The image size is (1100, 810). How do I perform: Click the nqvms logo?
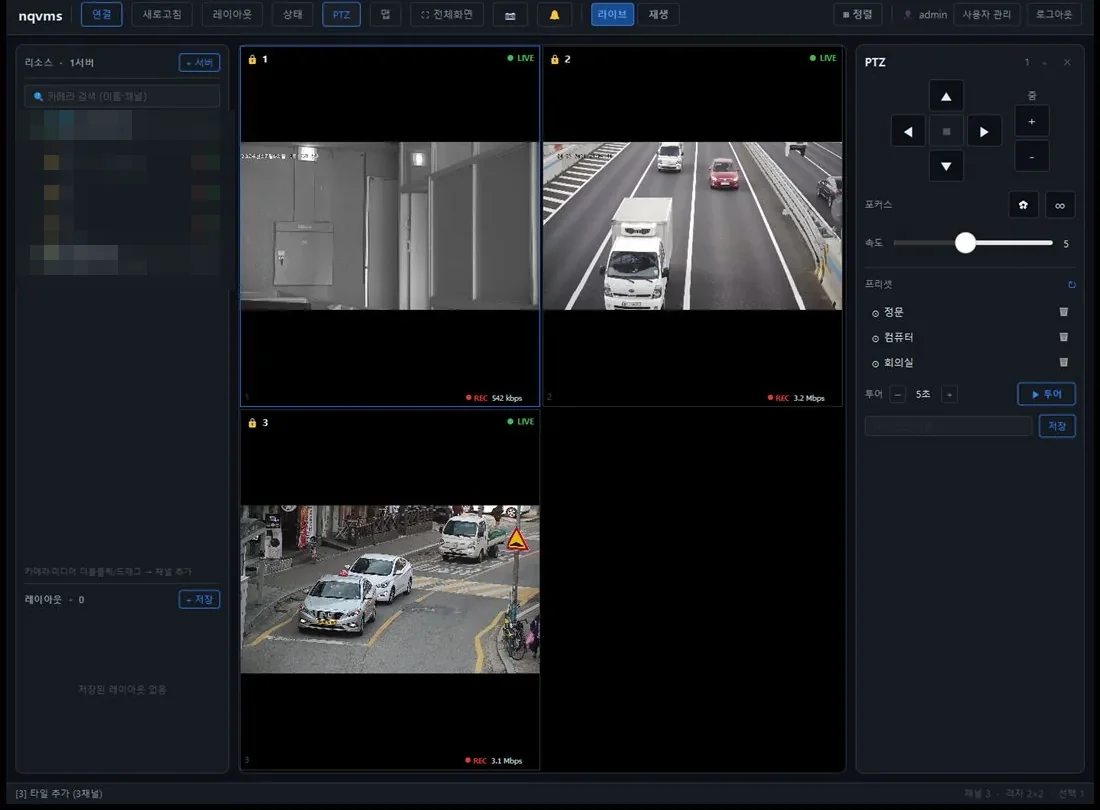(41, 15)
